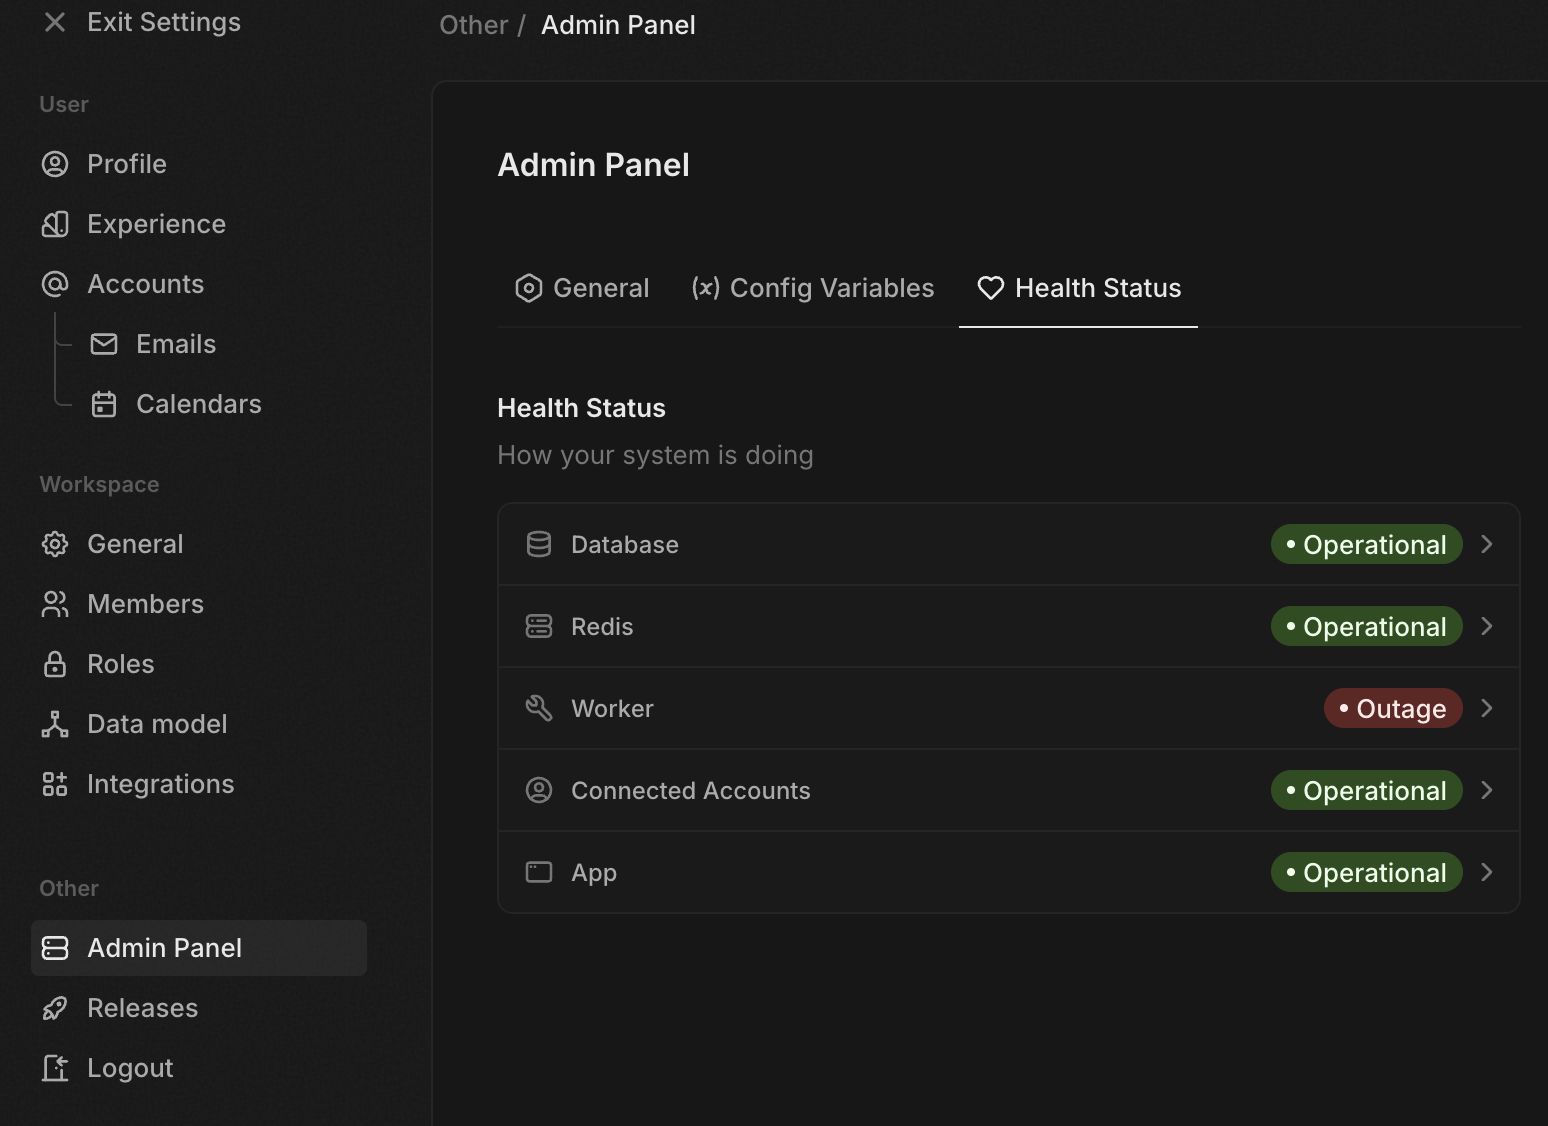1548x1126 pixels.
Task: Click the Logout door icon
Action: [55, 1068]
